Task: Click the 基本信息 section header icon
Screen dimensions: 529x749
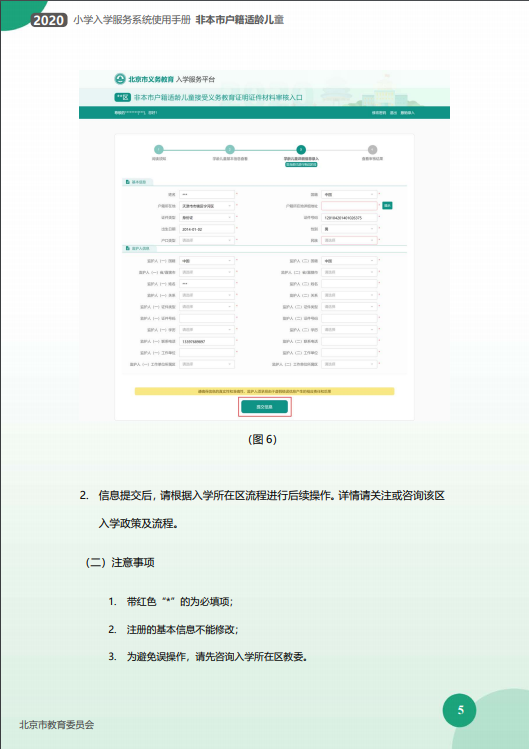Action: [128, 182]
